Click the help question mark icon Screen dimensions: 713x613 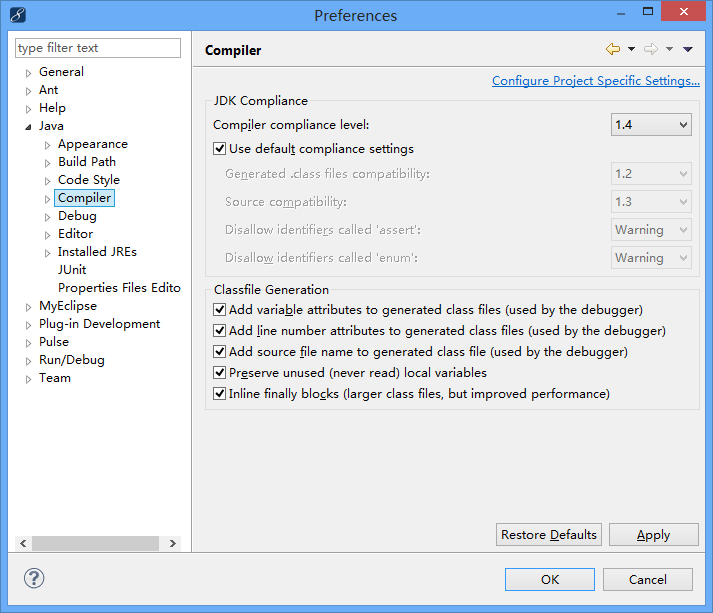click(34, 578)
